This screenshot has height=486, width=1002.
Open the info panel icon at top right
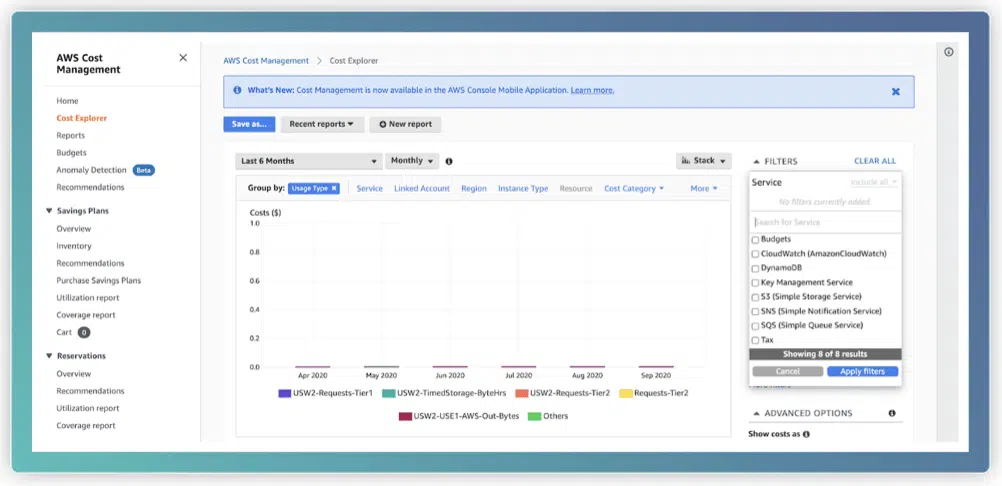pos(948,52)
